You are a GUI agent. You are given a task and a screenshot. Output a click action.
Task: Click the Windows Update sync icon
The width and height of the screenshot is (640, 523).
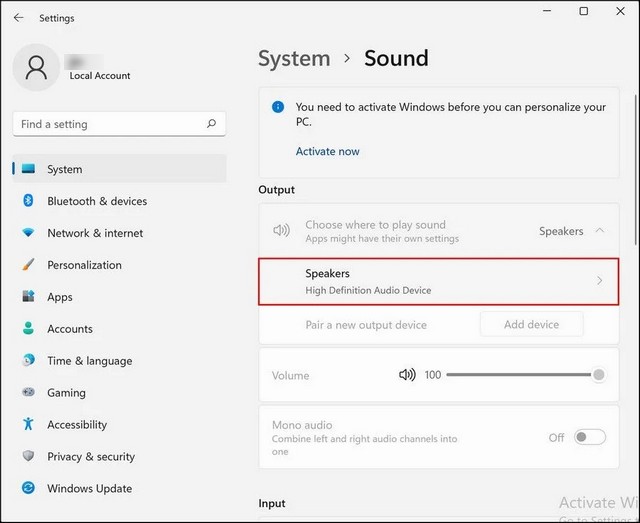tap(28, 488)
